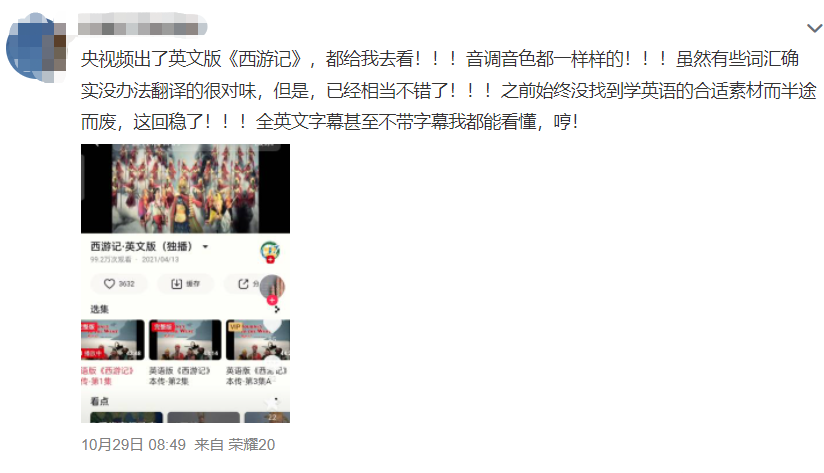Play episode 第1集 thumbnail
The image size is (824, 473).
(112, 340)
